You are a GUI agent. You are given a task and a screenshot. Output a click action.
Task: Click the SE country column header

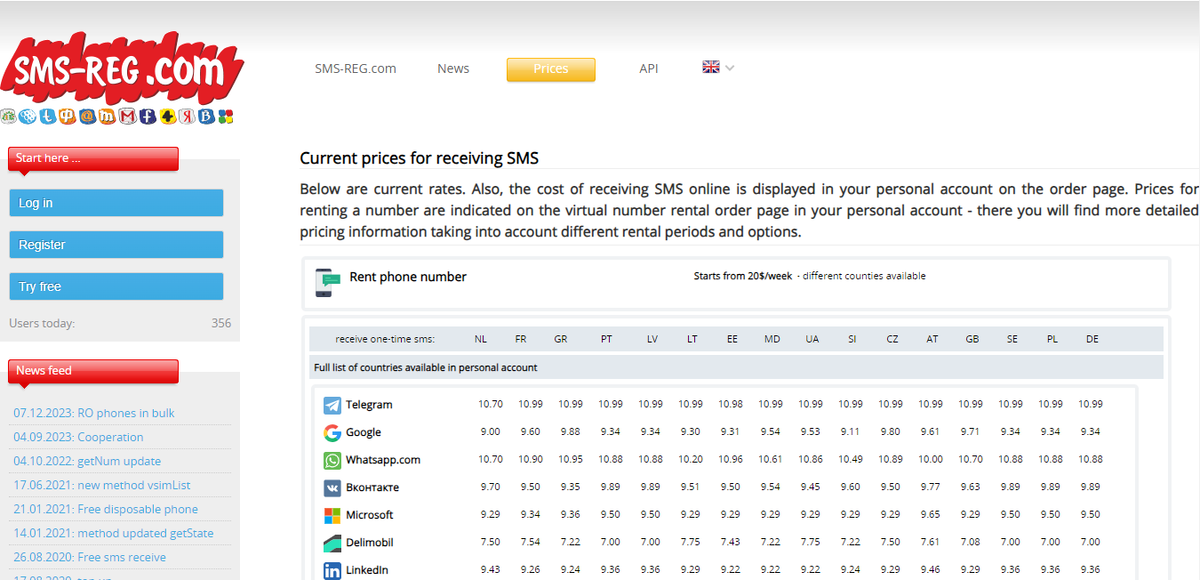click(x=1012, y=339)
